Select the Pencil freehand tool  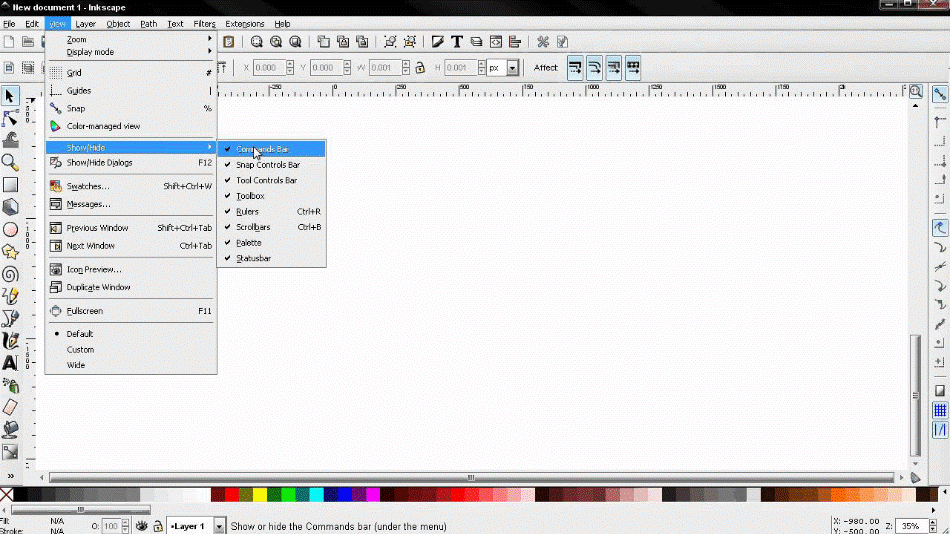point(10,296)
